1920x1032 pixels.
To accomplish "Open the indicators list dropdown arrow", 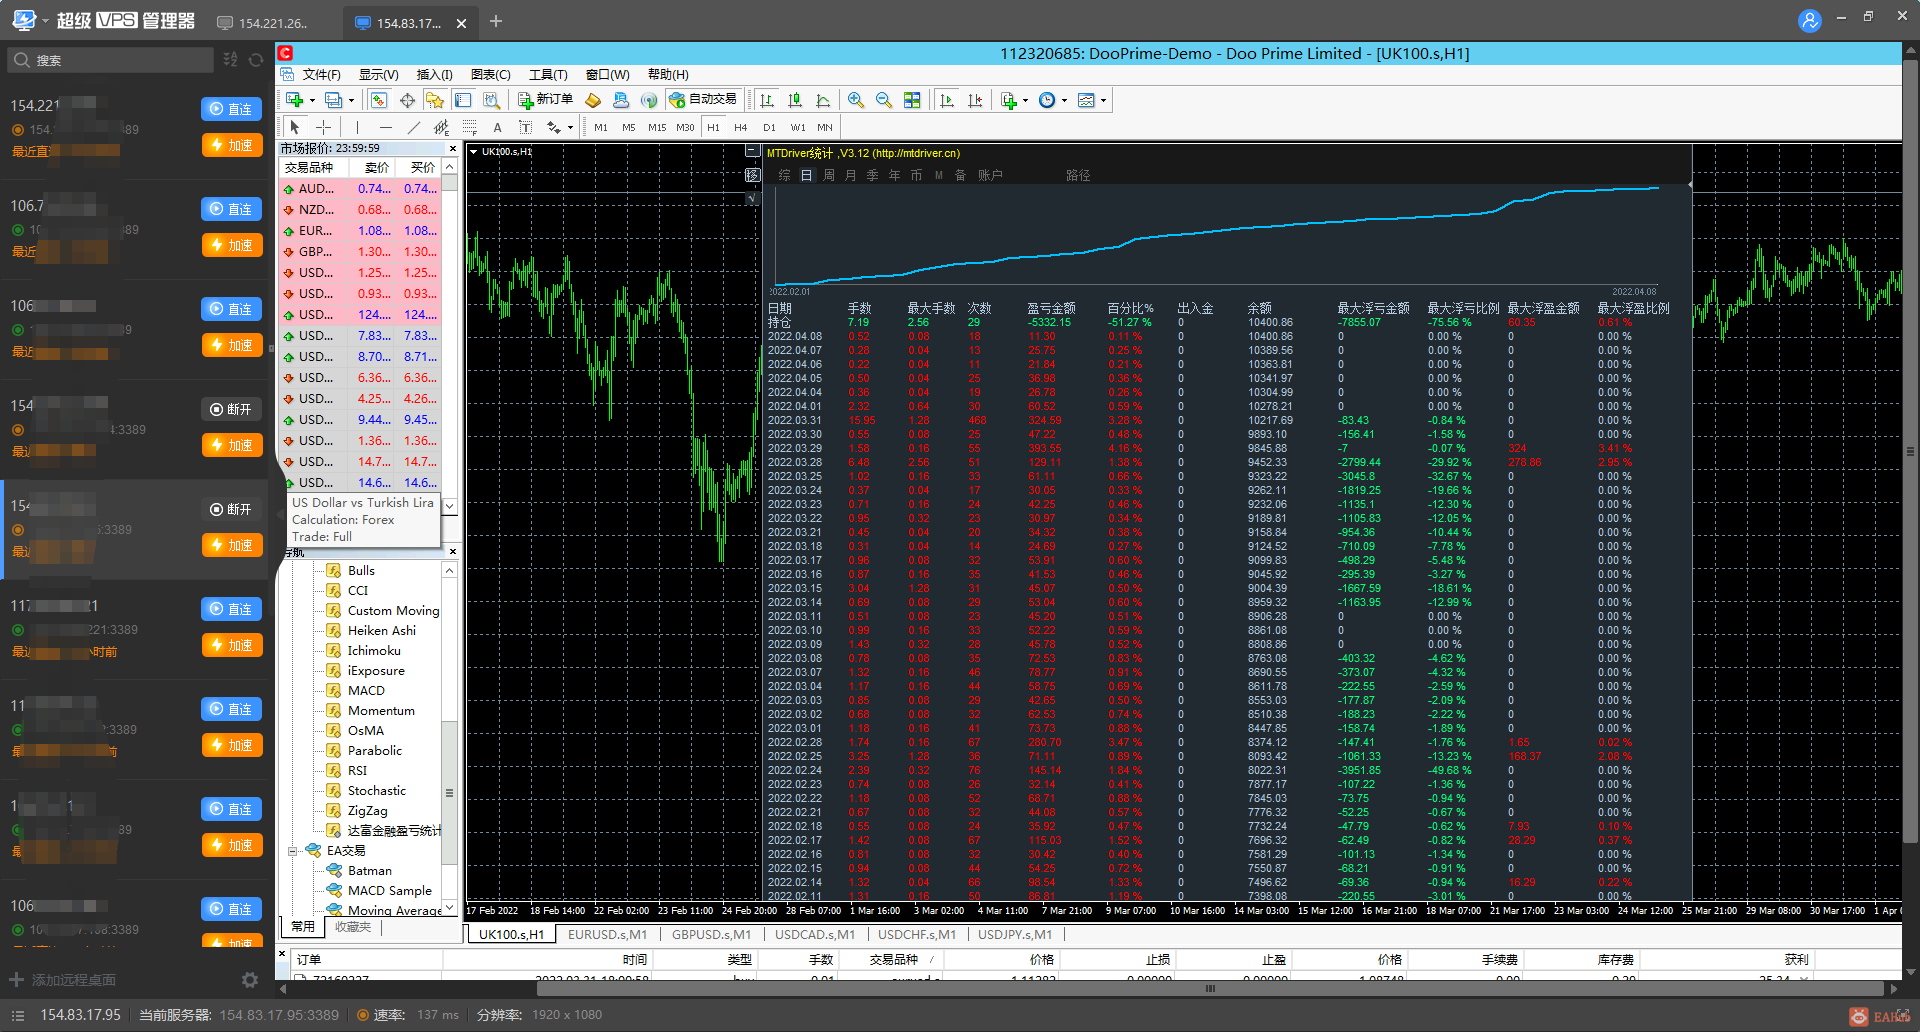I will [x=1025, y=100].
